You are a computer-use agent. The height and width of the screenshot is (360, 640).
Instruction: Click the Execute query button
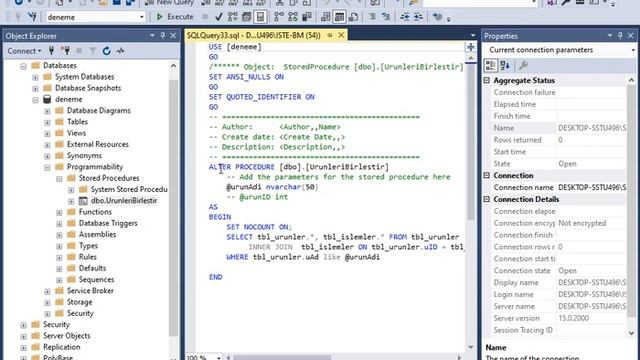click(x=175, y=17)
